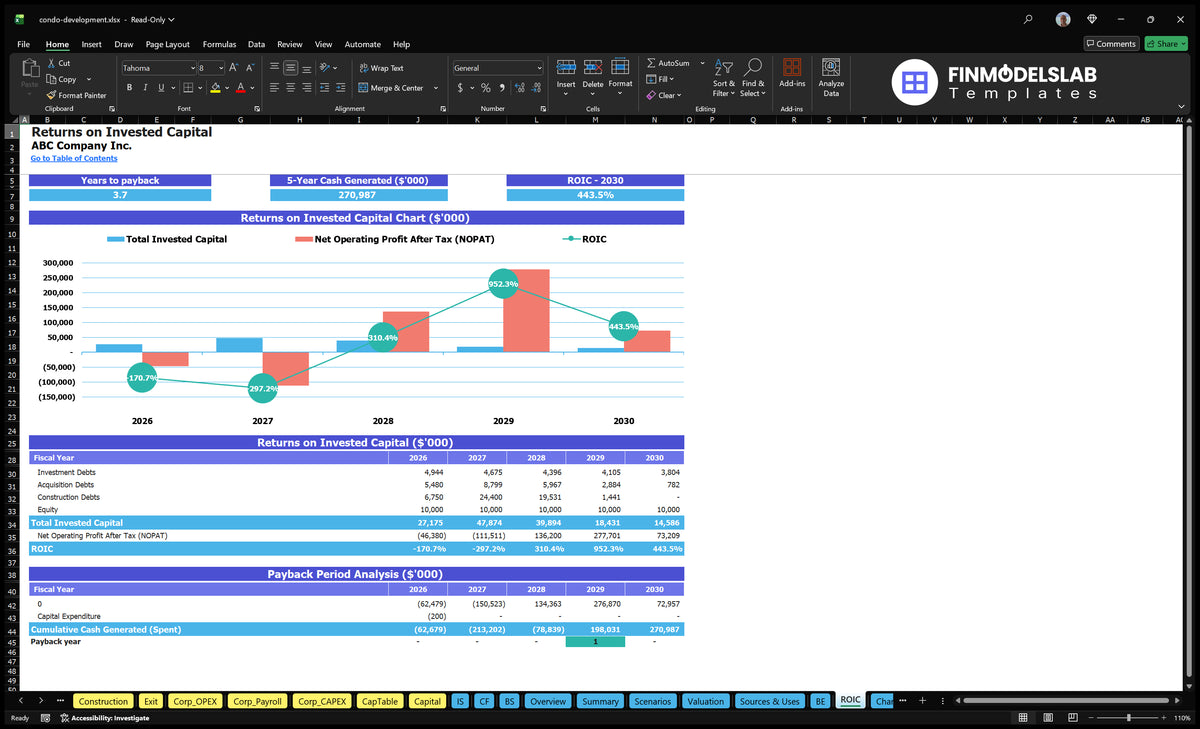Open Sort & Filter options
Image resolution: width=1200 pixels, height=729 pixels.
tap(724, 76)
